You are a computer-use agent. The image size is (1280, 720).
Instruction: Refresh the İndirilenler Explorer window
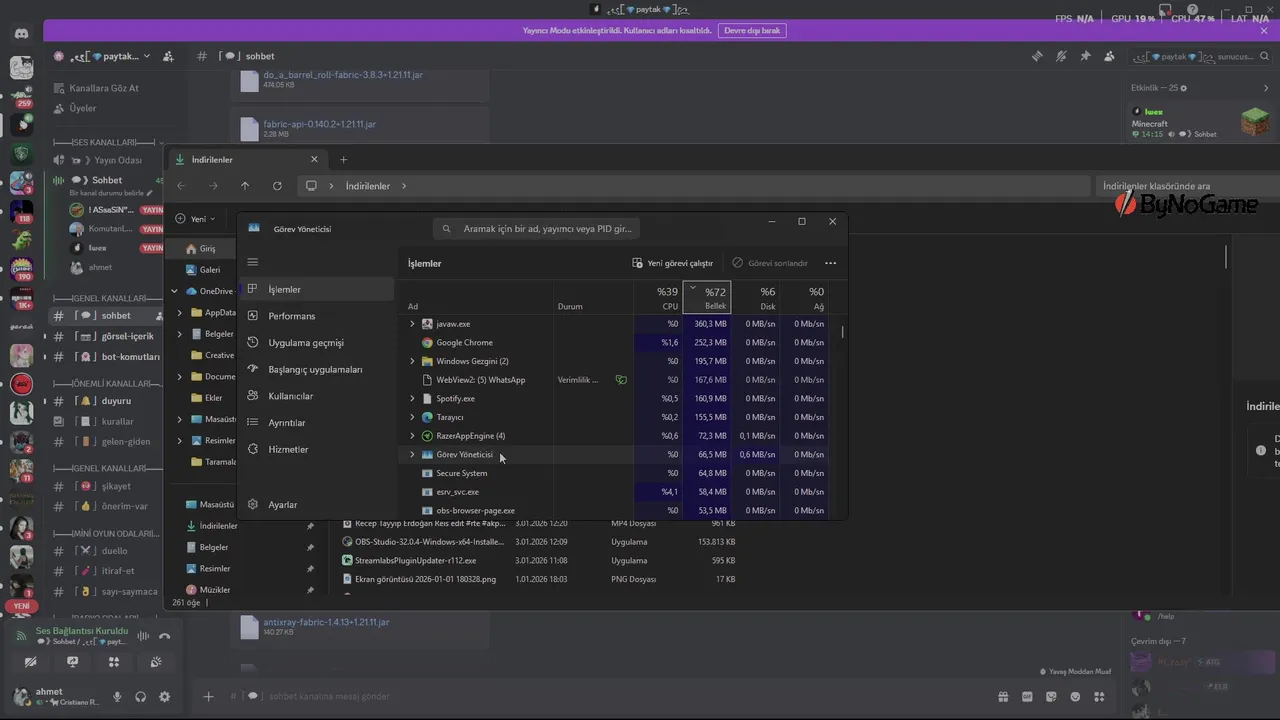click(x=277, y=186)
